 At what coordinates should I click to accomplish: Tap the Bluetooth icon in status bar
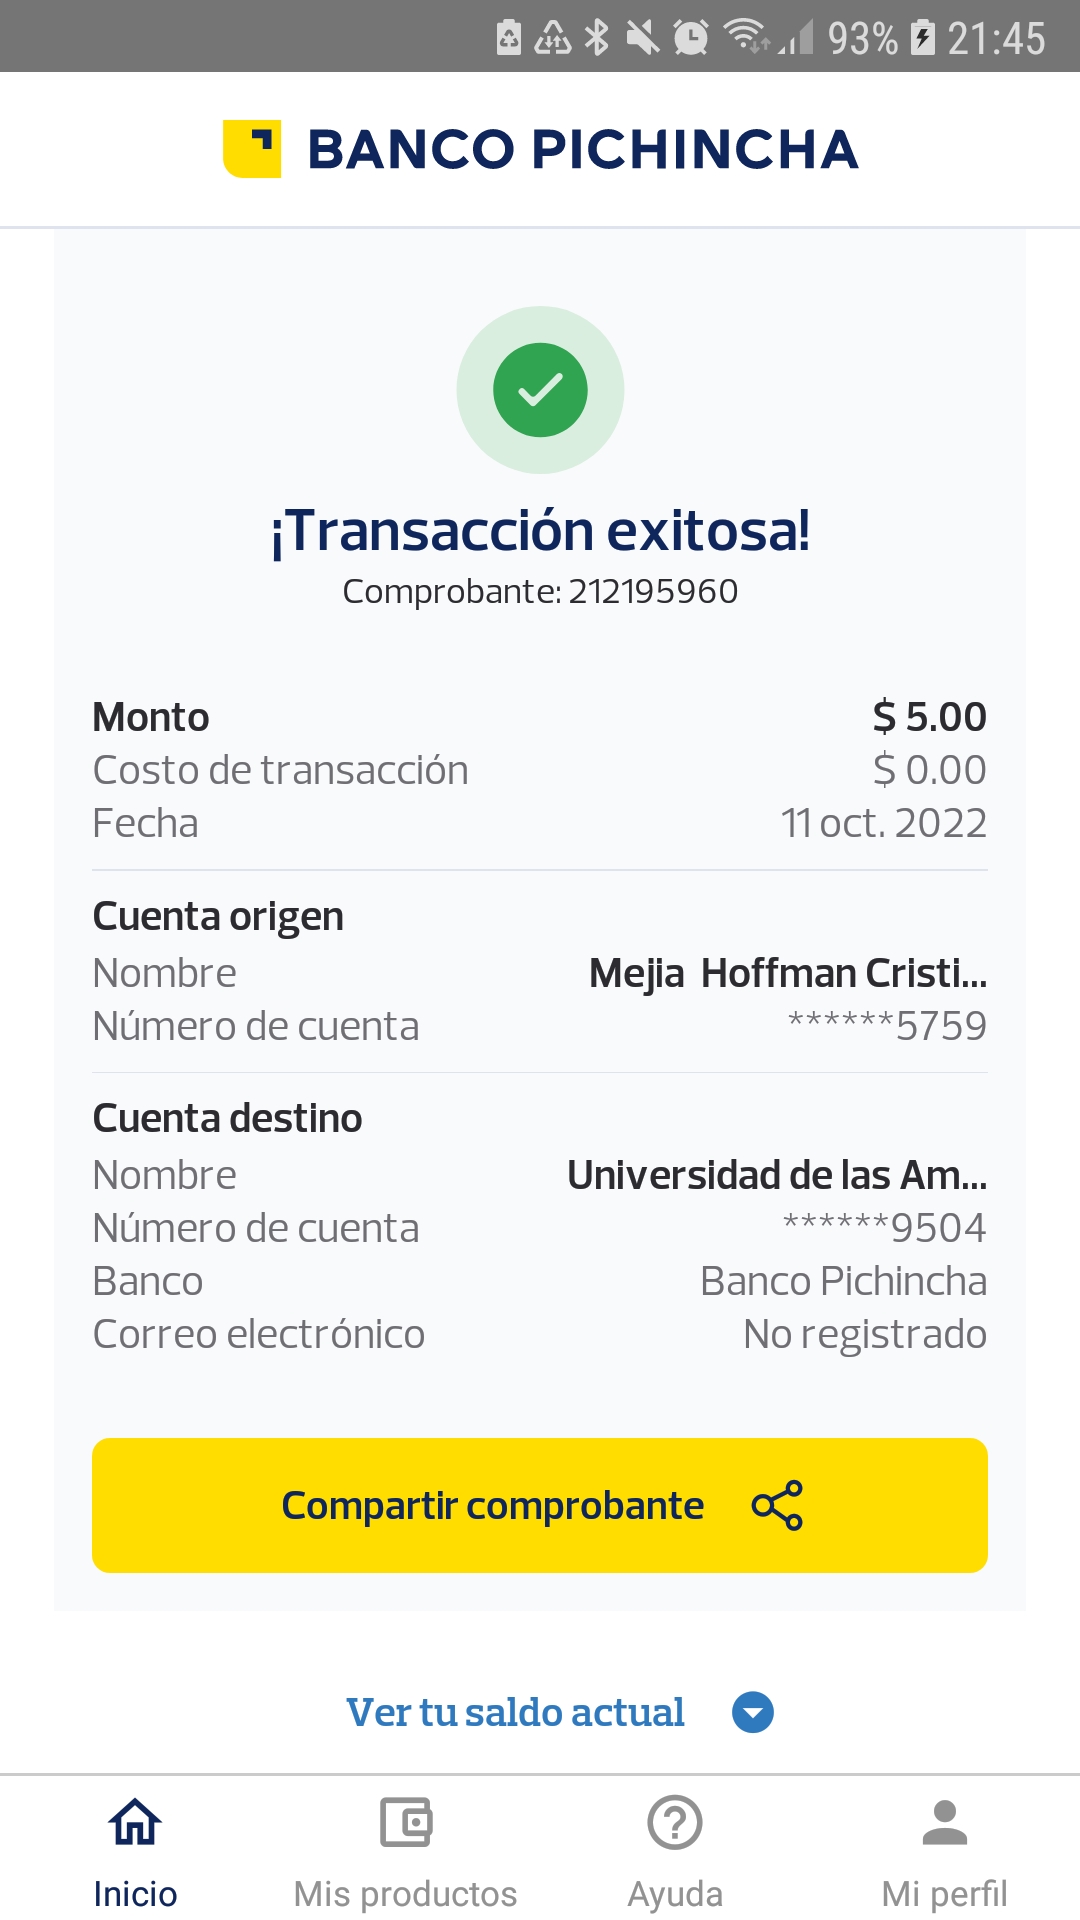pyautogui.click(x=597, y=38)
